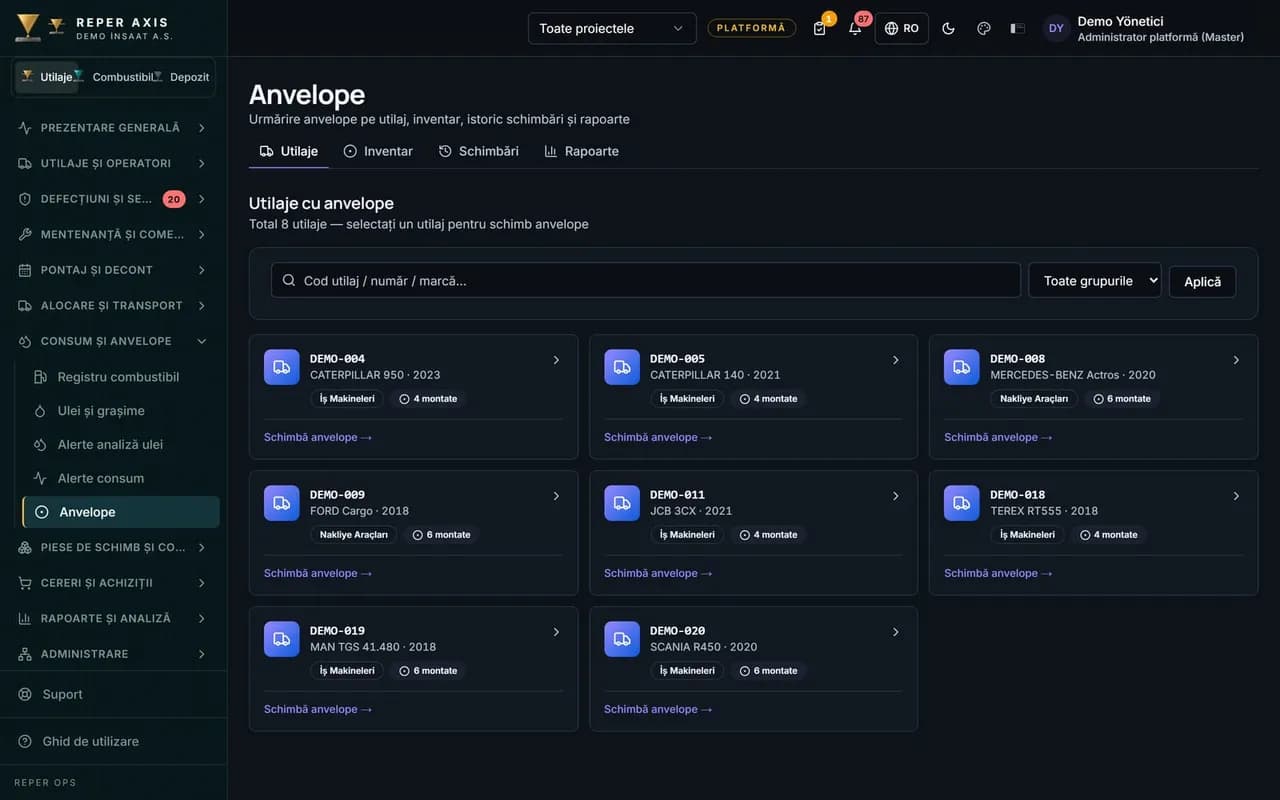Select the Anvelope item in the sidebar
1280x800 pixels.
(x=121, y=512)
